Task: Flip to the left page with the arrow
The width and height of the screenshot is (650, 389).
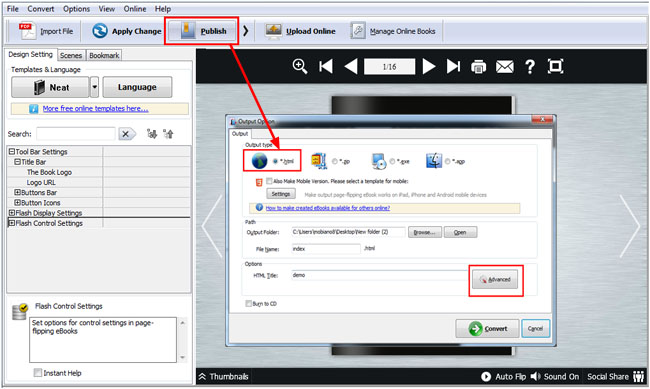Action: point(212,226)
